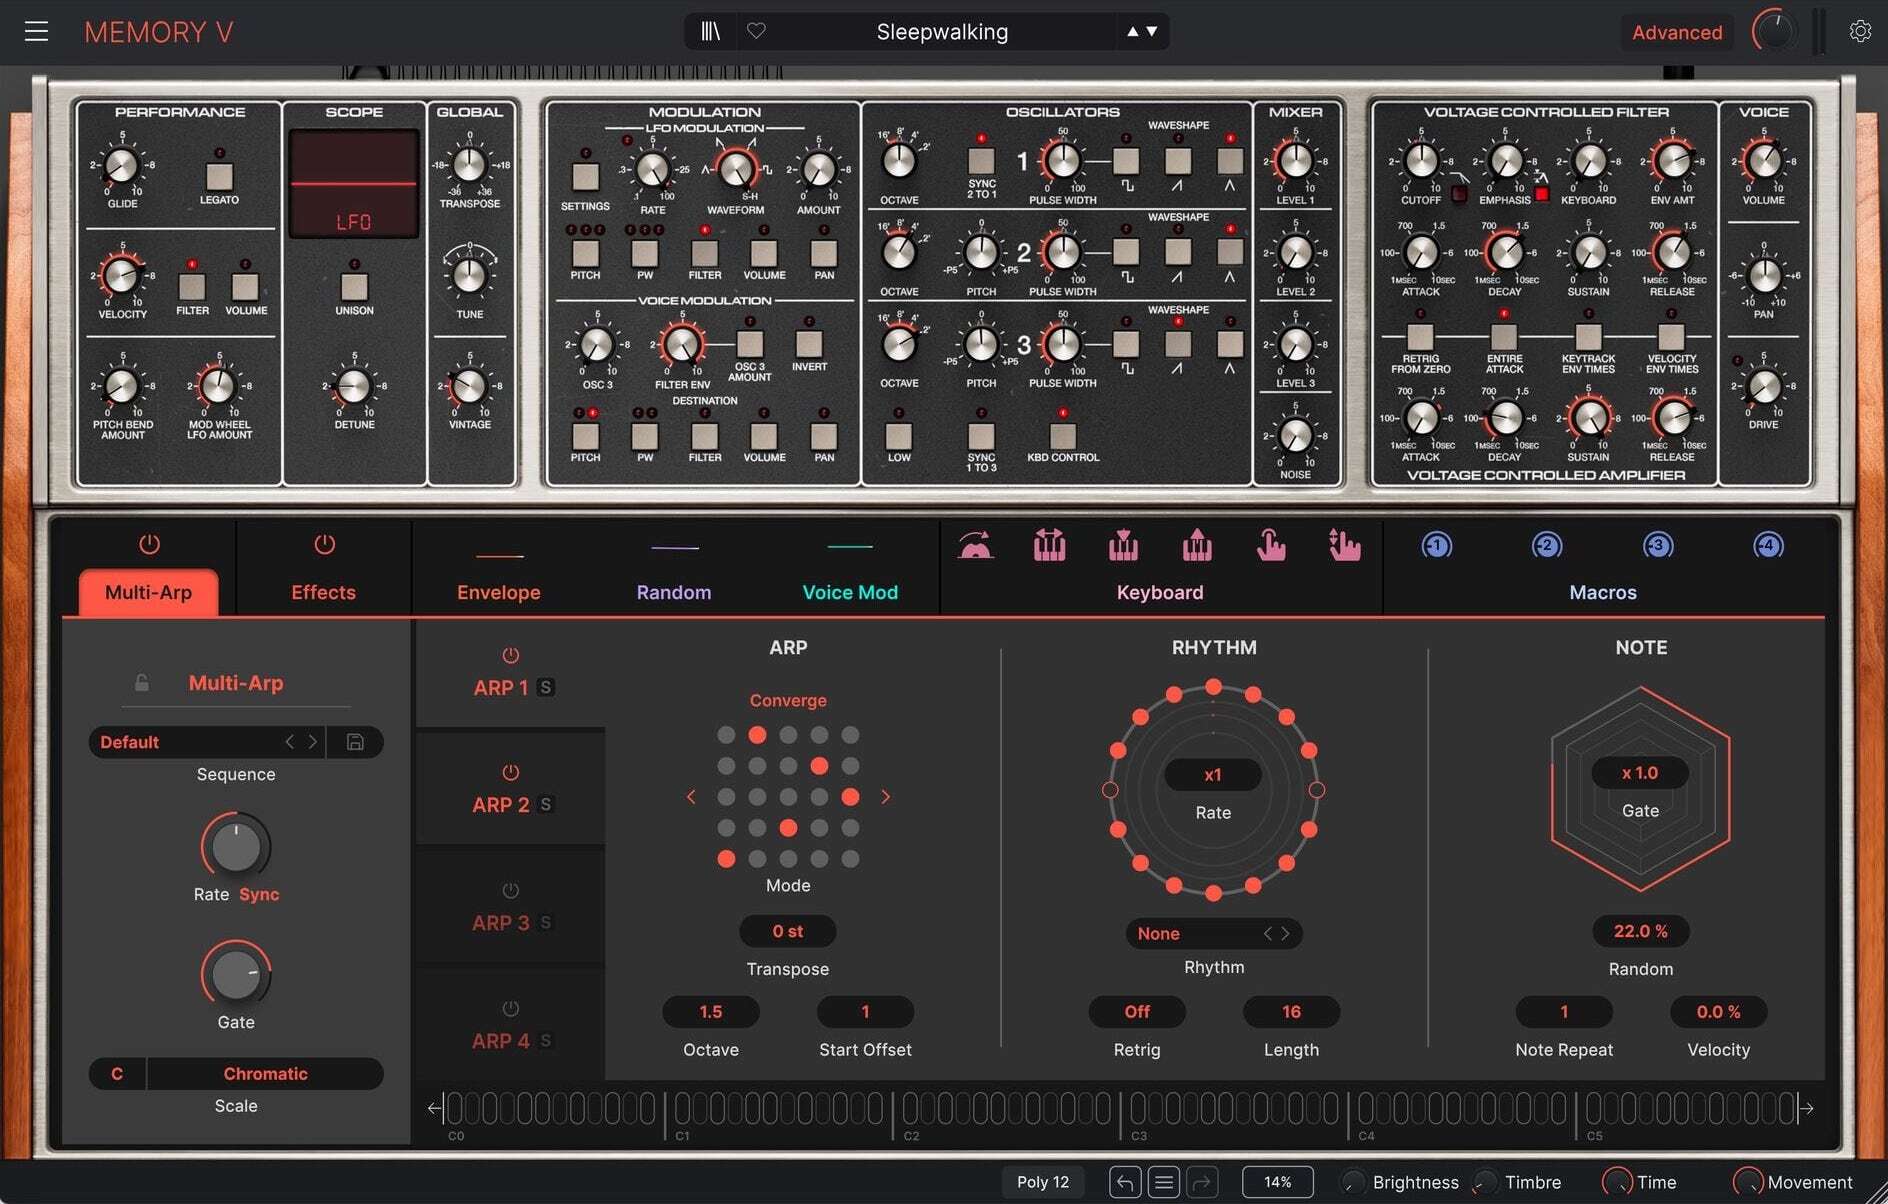Toggle ARP 1 power on/off

click(x=510, y=655)
